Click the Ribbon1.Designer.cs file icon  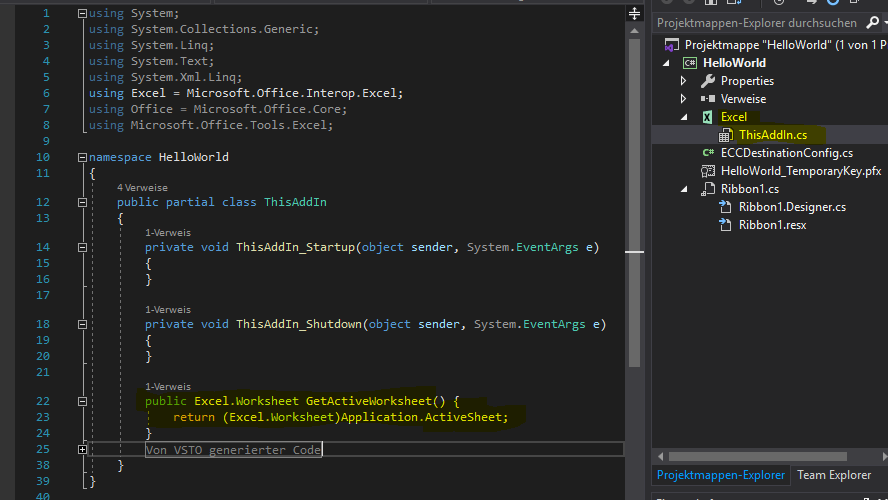coord(725,207)
